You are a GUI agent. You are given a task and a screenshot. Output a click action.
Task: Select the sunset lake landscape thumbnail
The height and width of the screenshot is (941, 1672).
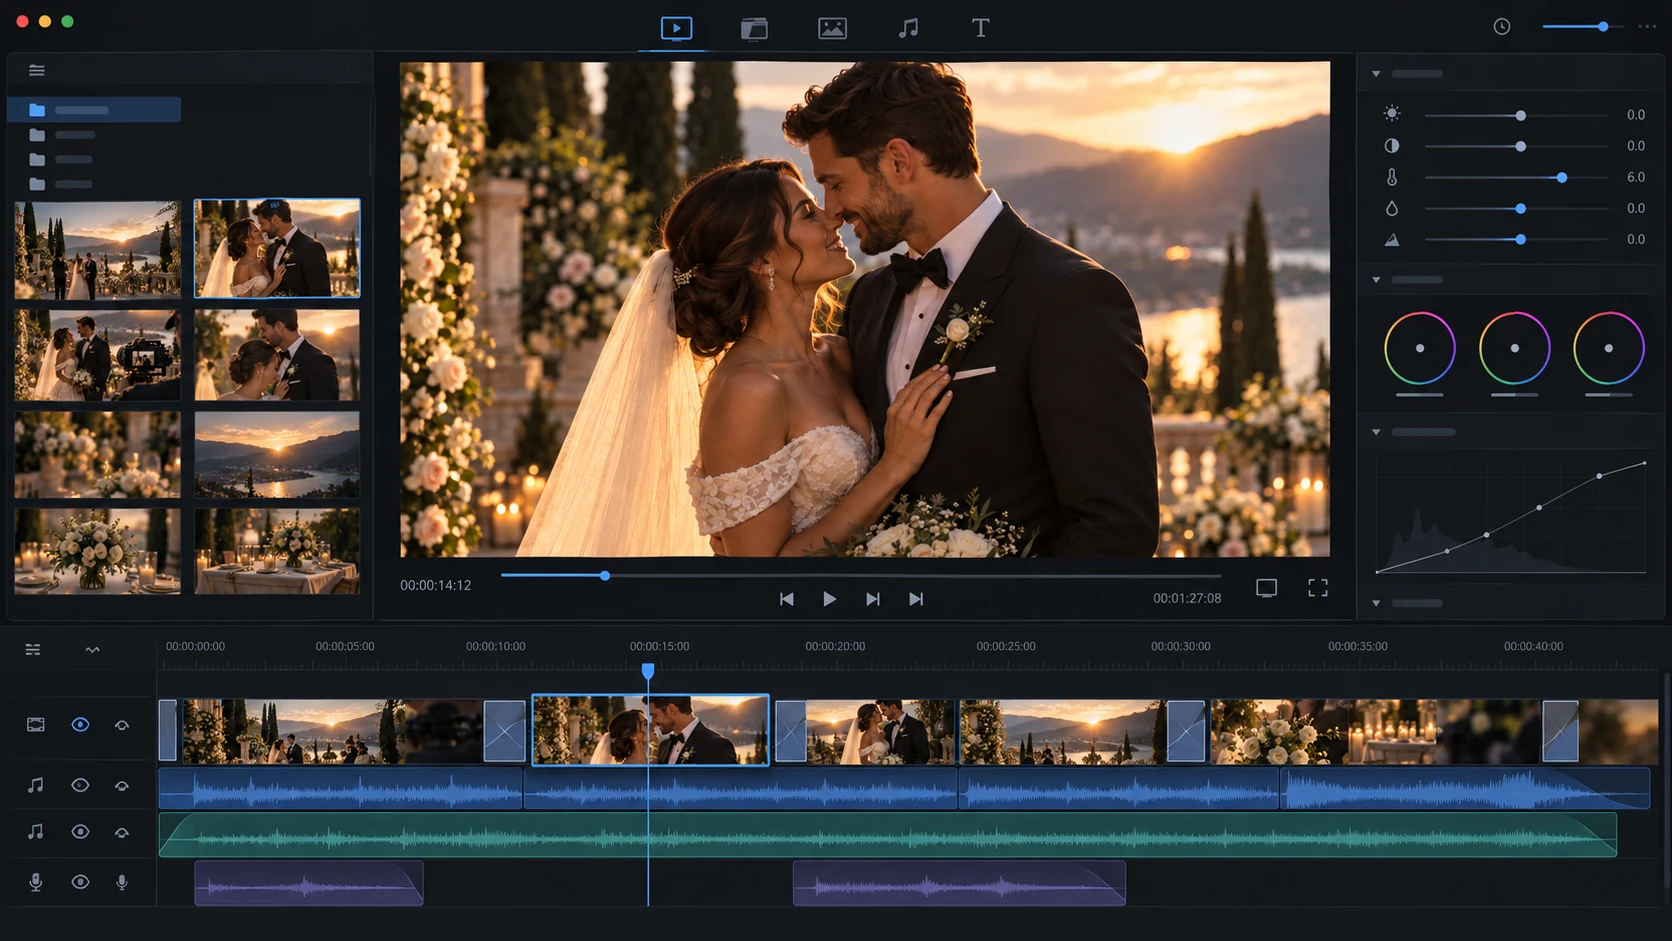click(x=277, y=455)
